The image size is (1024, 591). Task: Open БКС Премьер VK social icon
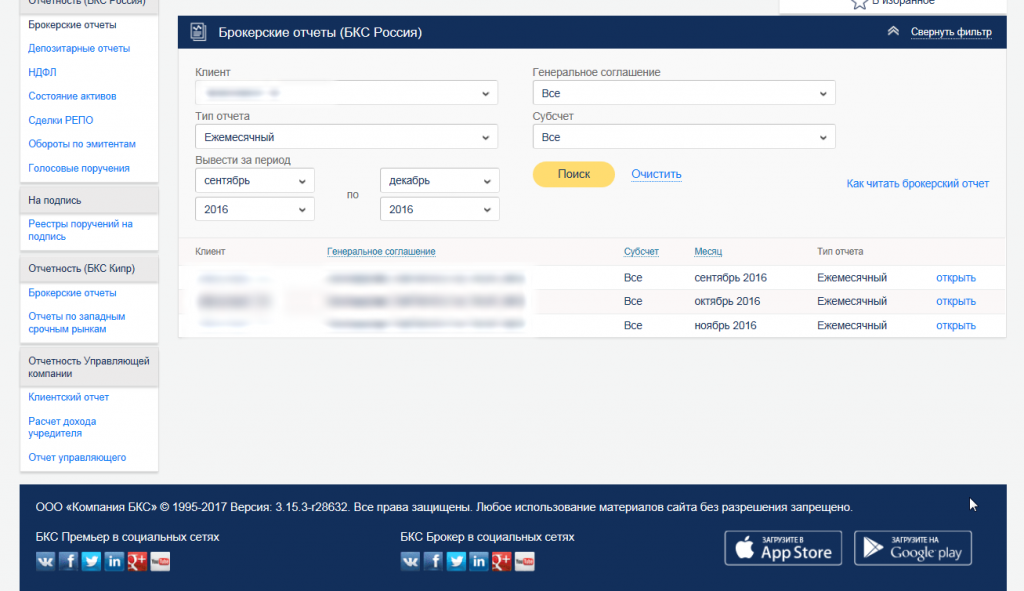46,561
